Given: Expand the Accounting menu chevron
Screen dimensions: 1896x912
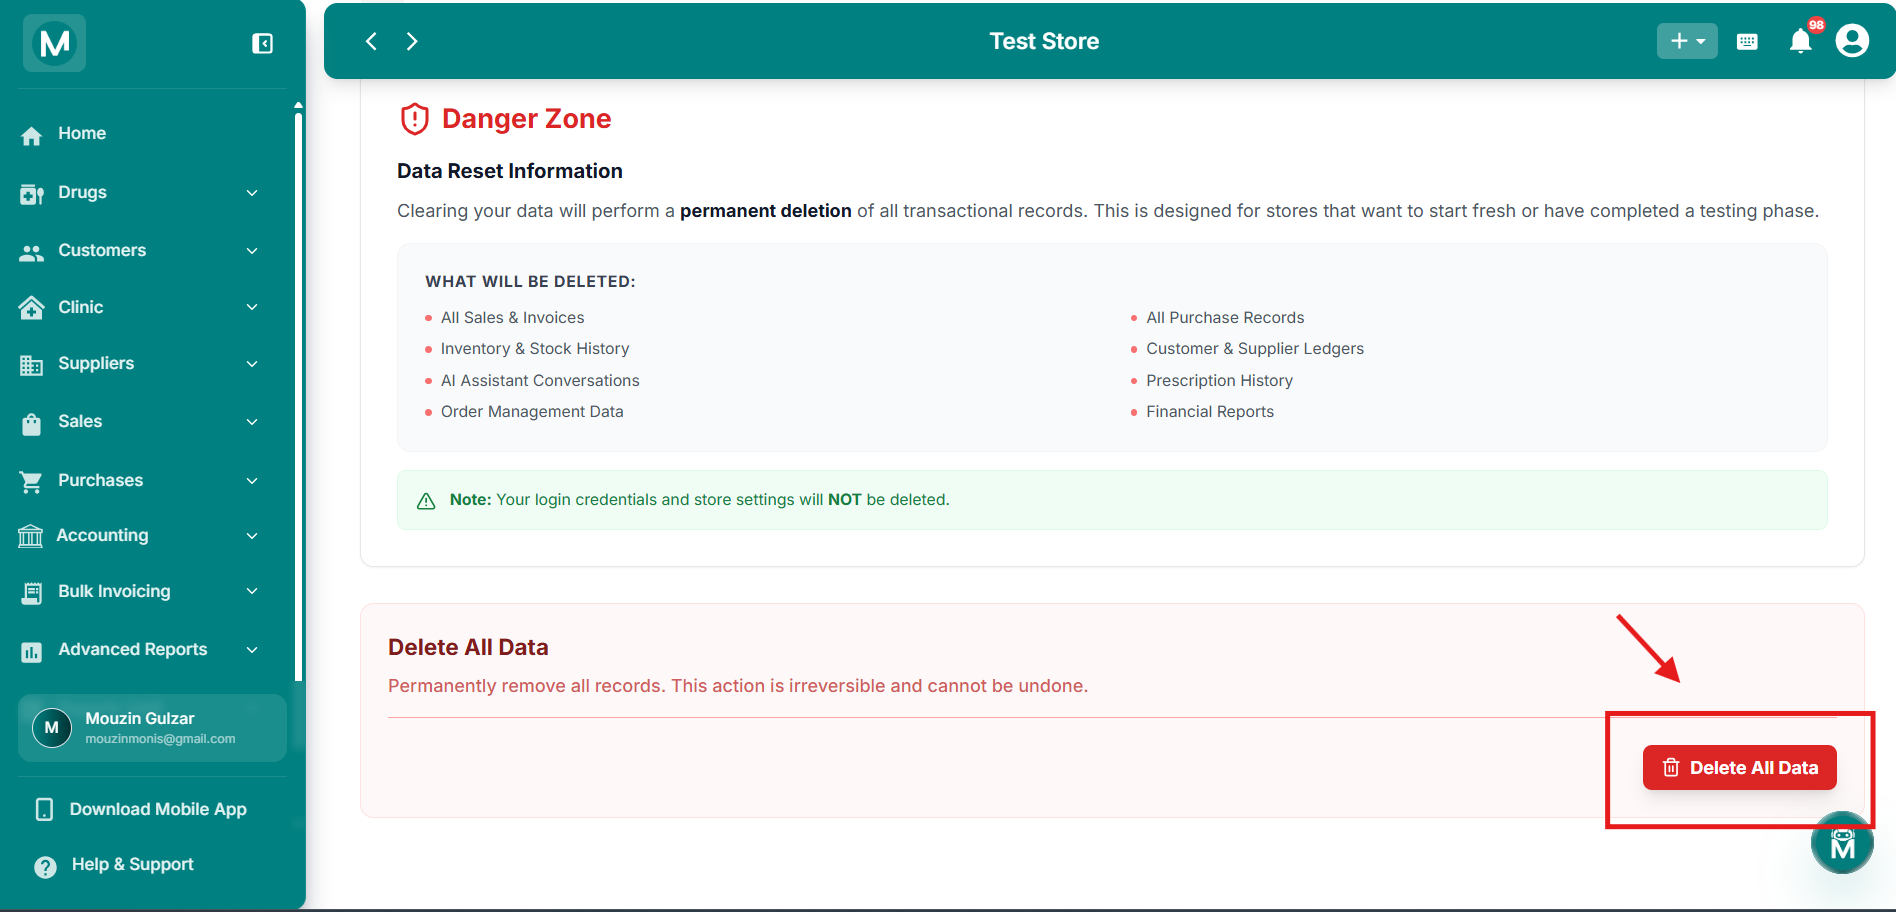Looking at the screenshot, I should click(252, 536).
